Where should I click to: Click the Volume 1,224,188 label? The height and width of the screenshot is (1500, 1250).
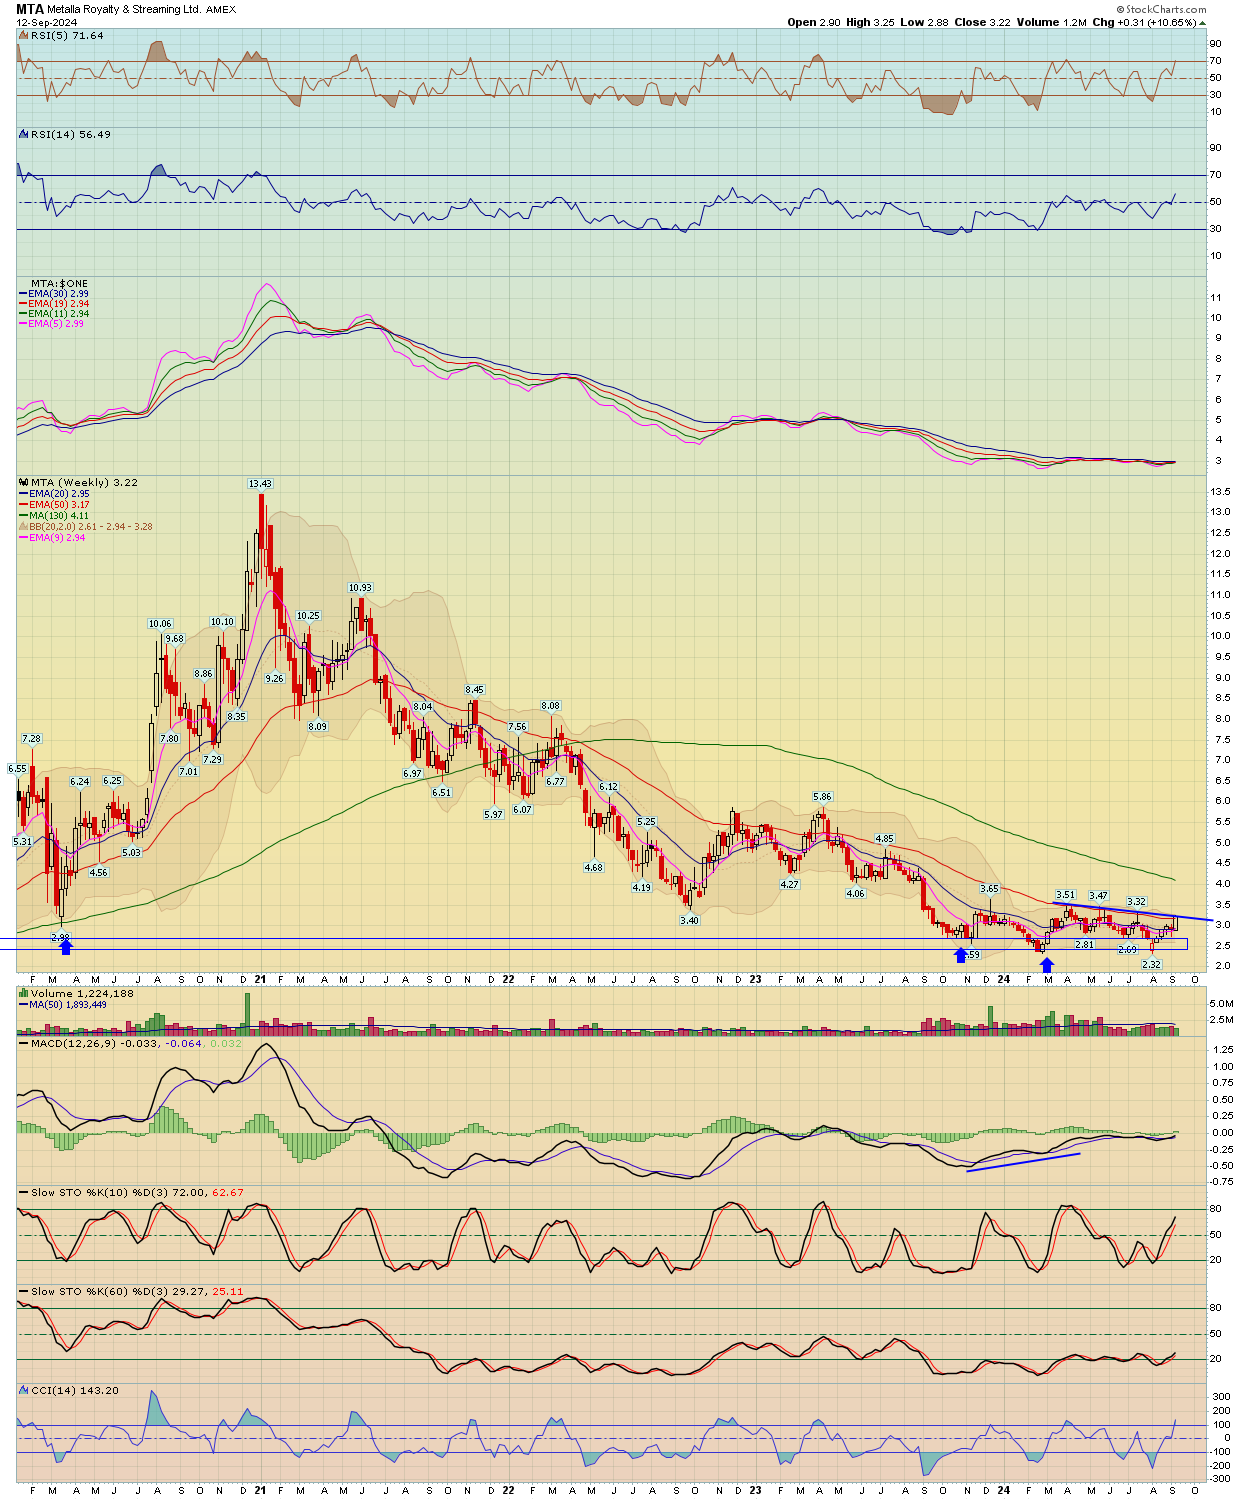[x=82, y=993]
